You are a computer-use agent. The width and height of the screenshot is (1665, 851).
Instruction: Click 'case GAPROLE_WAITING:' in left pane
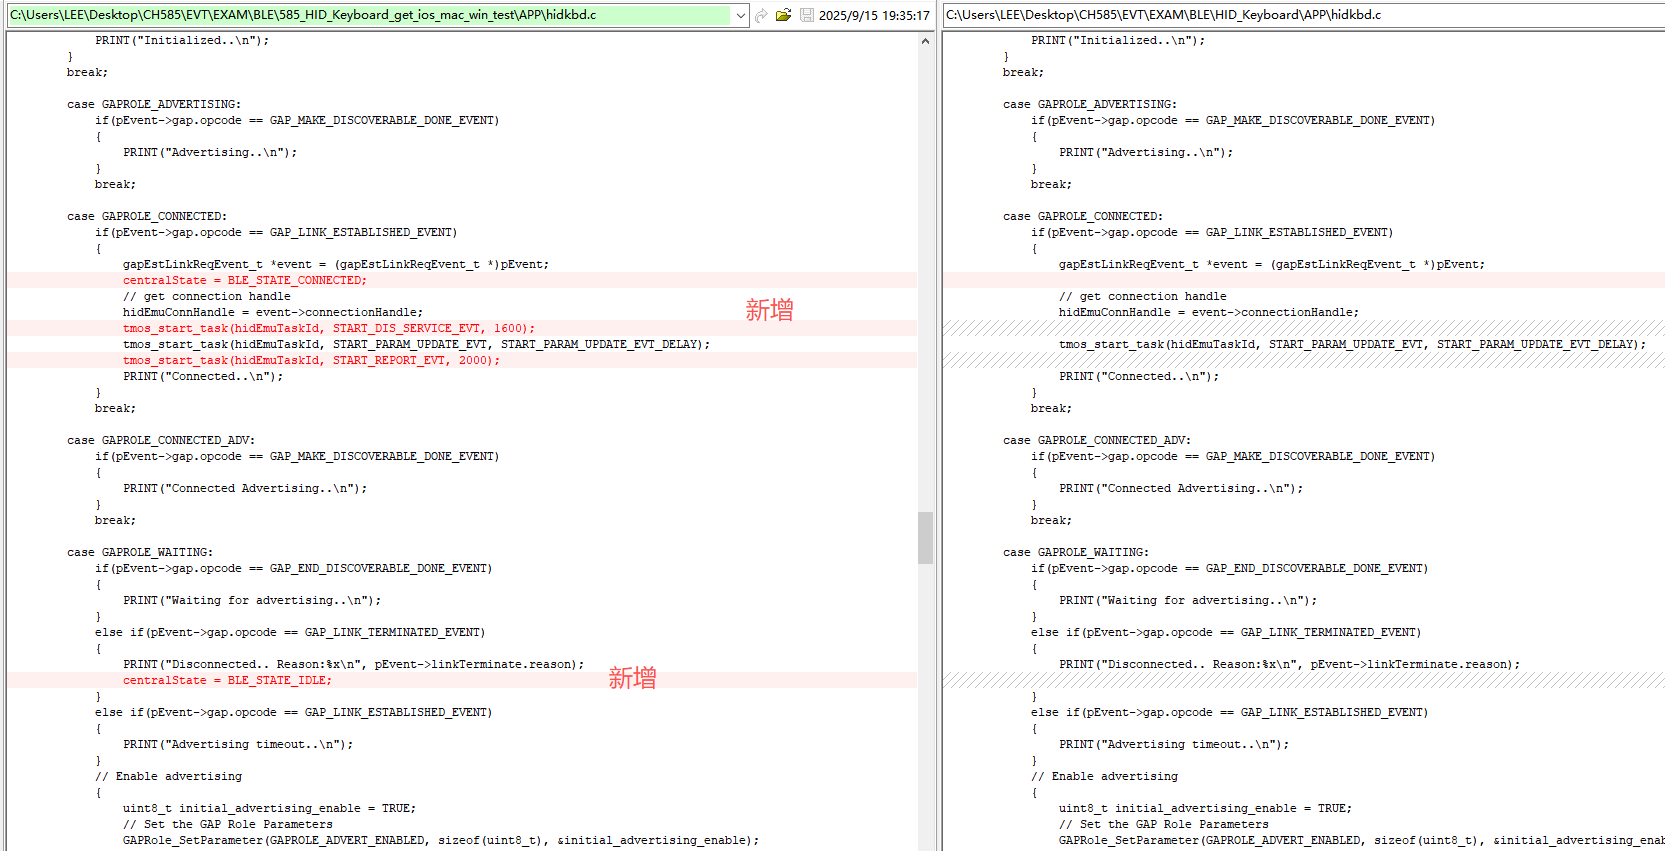click(140, 552)
